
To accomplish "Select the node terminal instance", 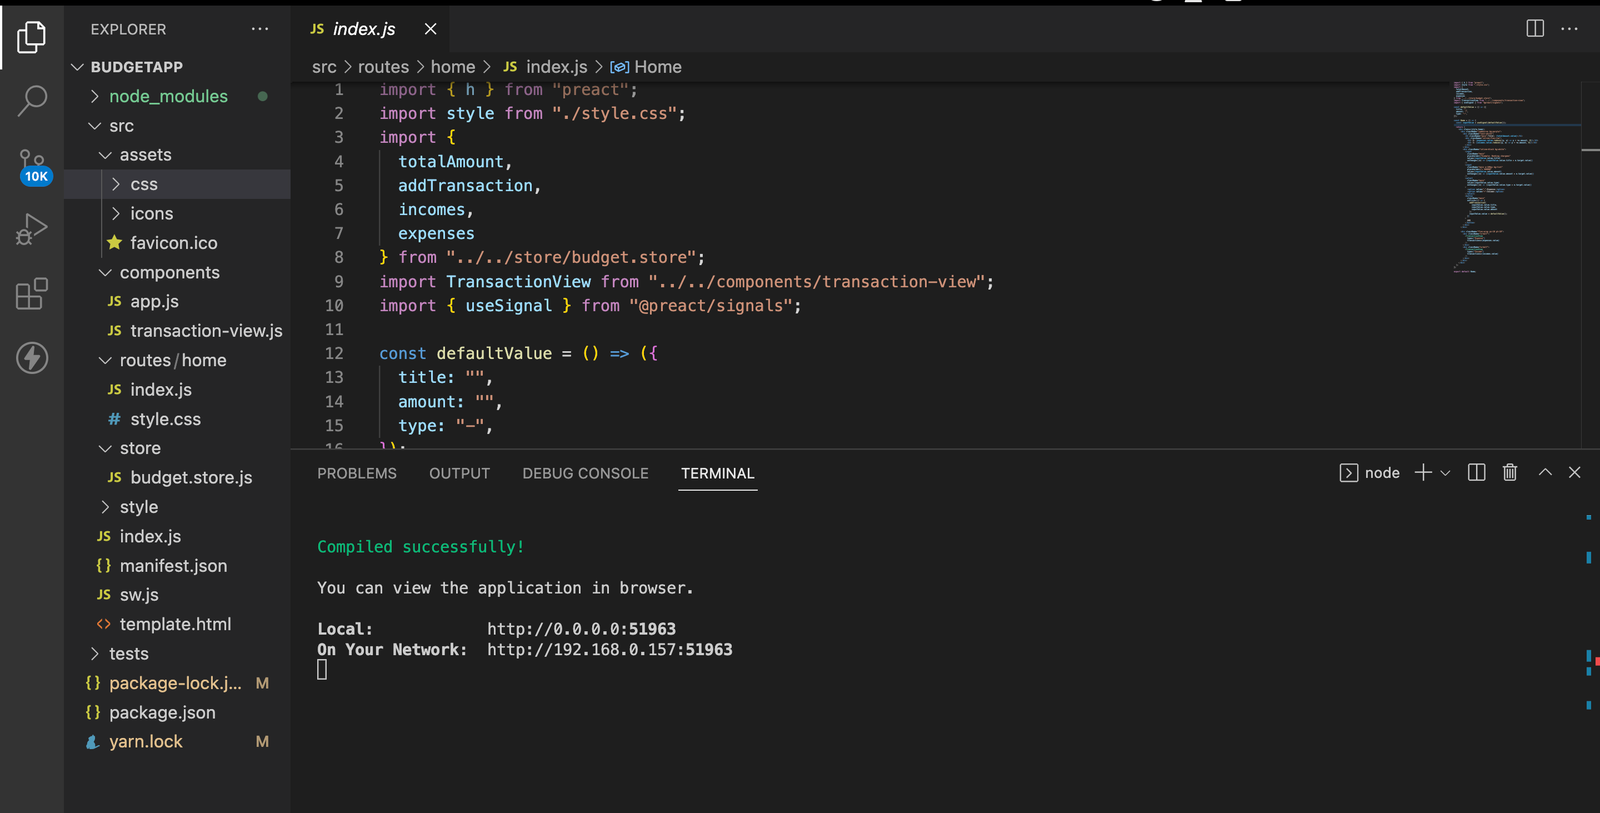I will (1370, 473).
